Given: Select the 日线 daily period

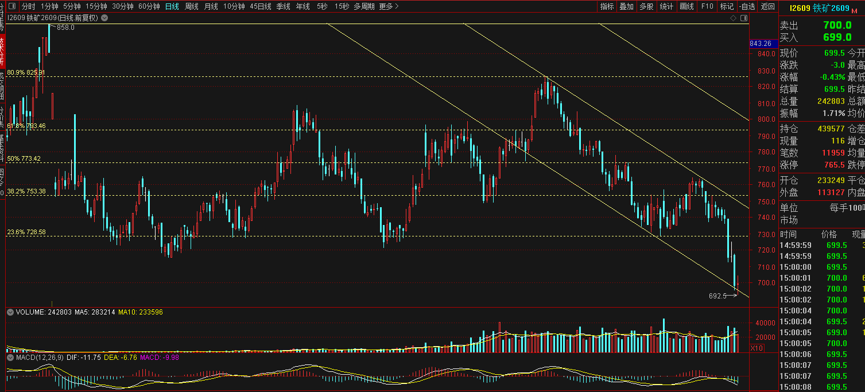Looking at the screenshot, I should (x=172, y=7).
